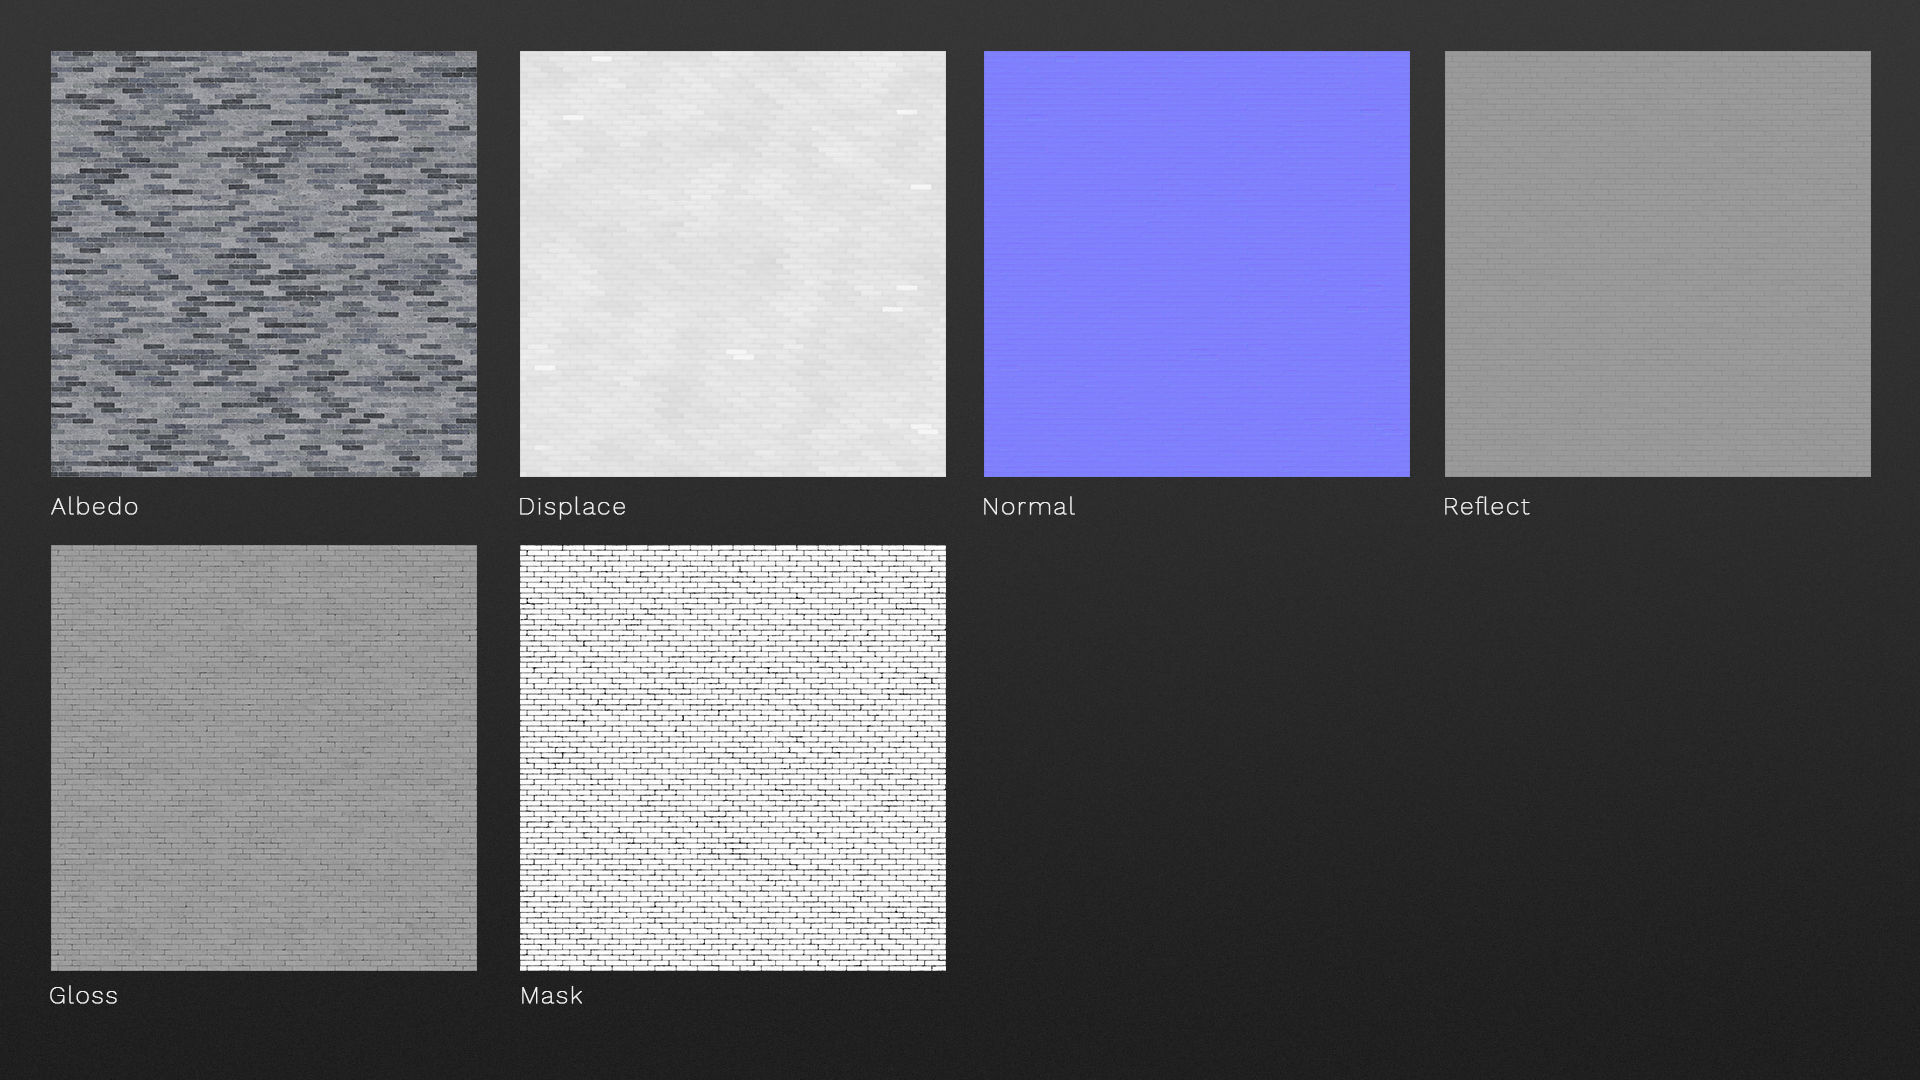The width and height of the screenshot is (1920, 1080).
Task: Click a white highlight in Displace map
Action: pyautogui.click(x=738, y=353)
